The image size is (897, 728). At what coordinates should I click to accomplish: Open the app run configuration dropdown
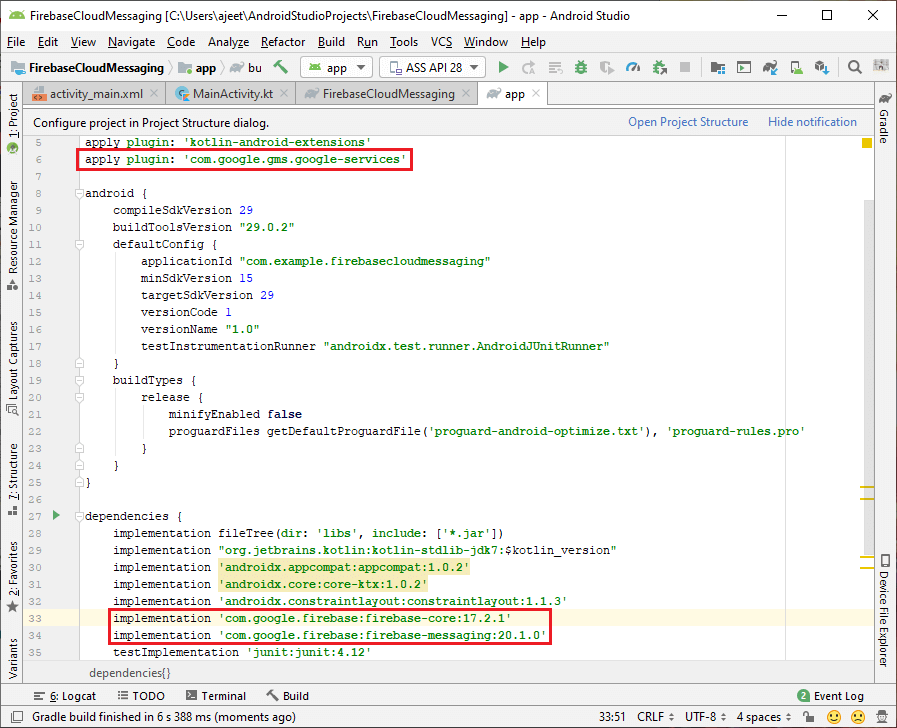(x=336, y=67)
